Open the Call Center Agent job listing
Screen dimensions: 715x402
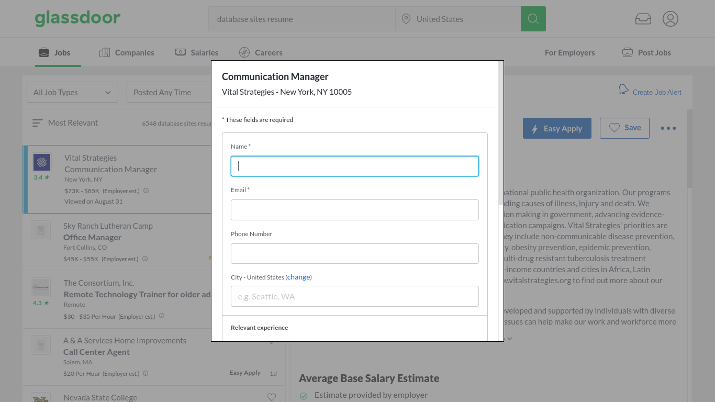coord(96,352)
